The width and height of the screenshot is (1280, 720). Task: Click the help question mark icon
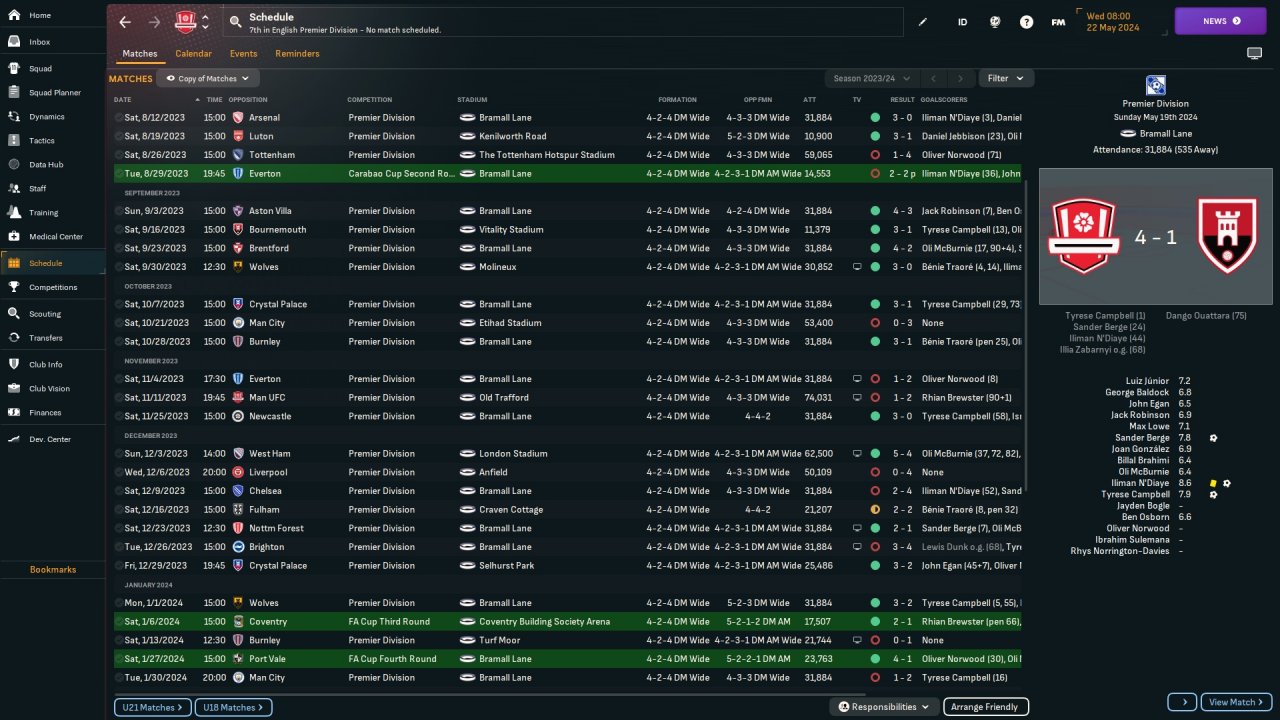click(x=1026, y=21)
